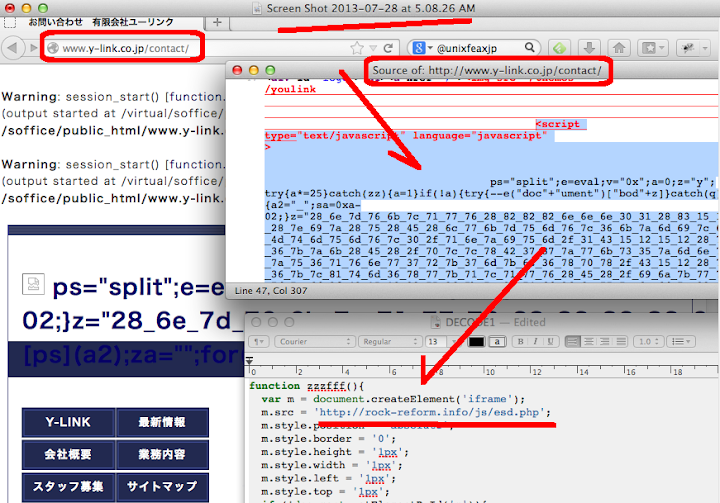
Task: Center align text in TextEdit
Action: point(589,341)
